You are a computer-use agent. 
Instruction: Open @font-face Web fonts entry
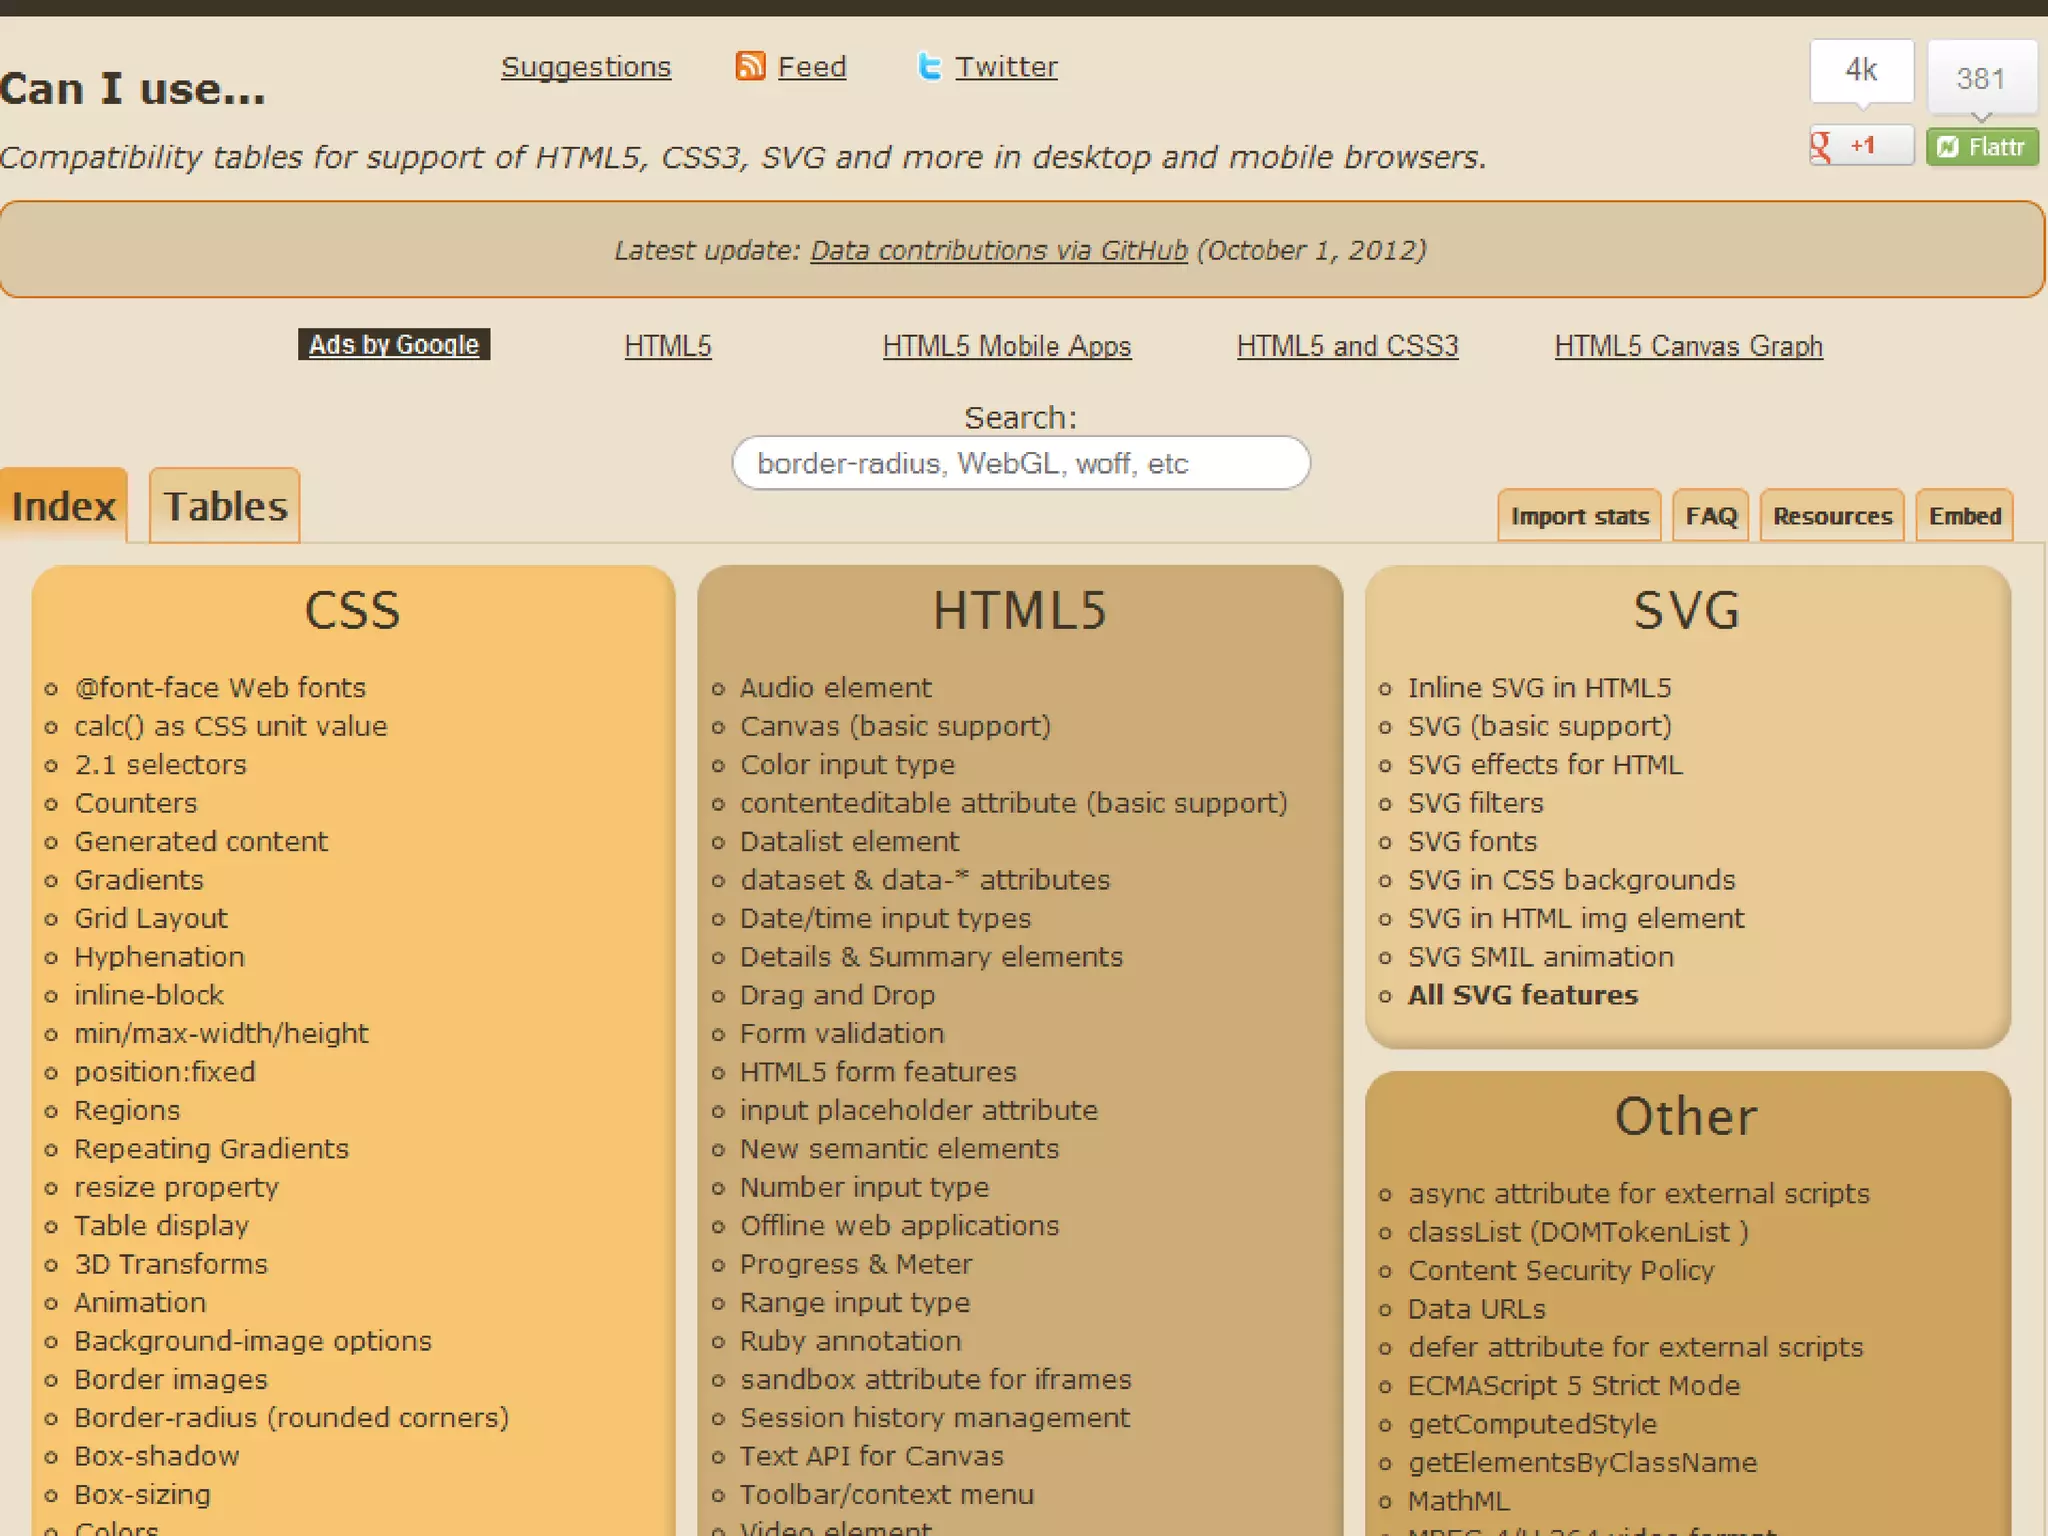point(220,688)
